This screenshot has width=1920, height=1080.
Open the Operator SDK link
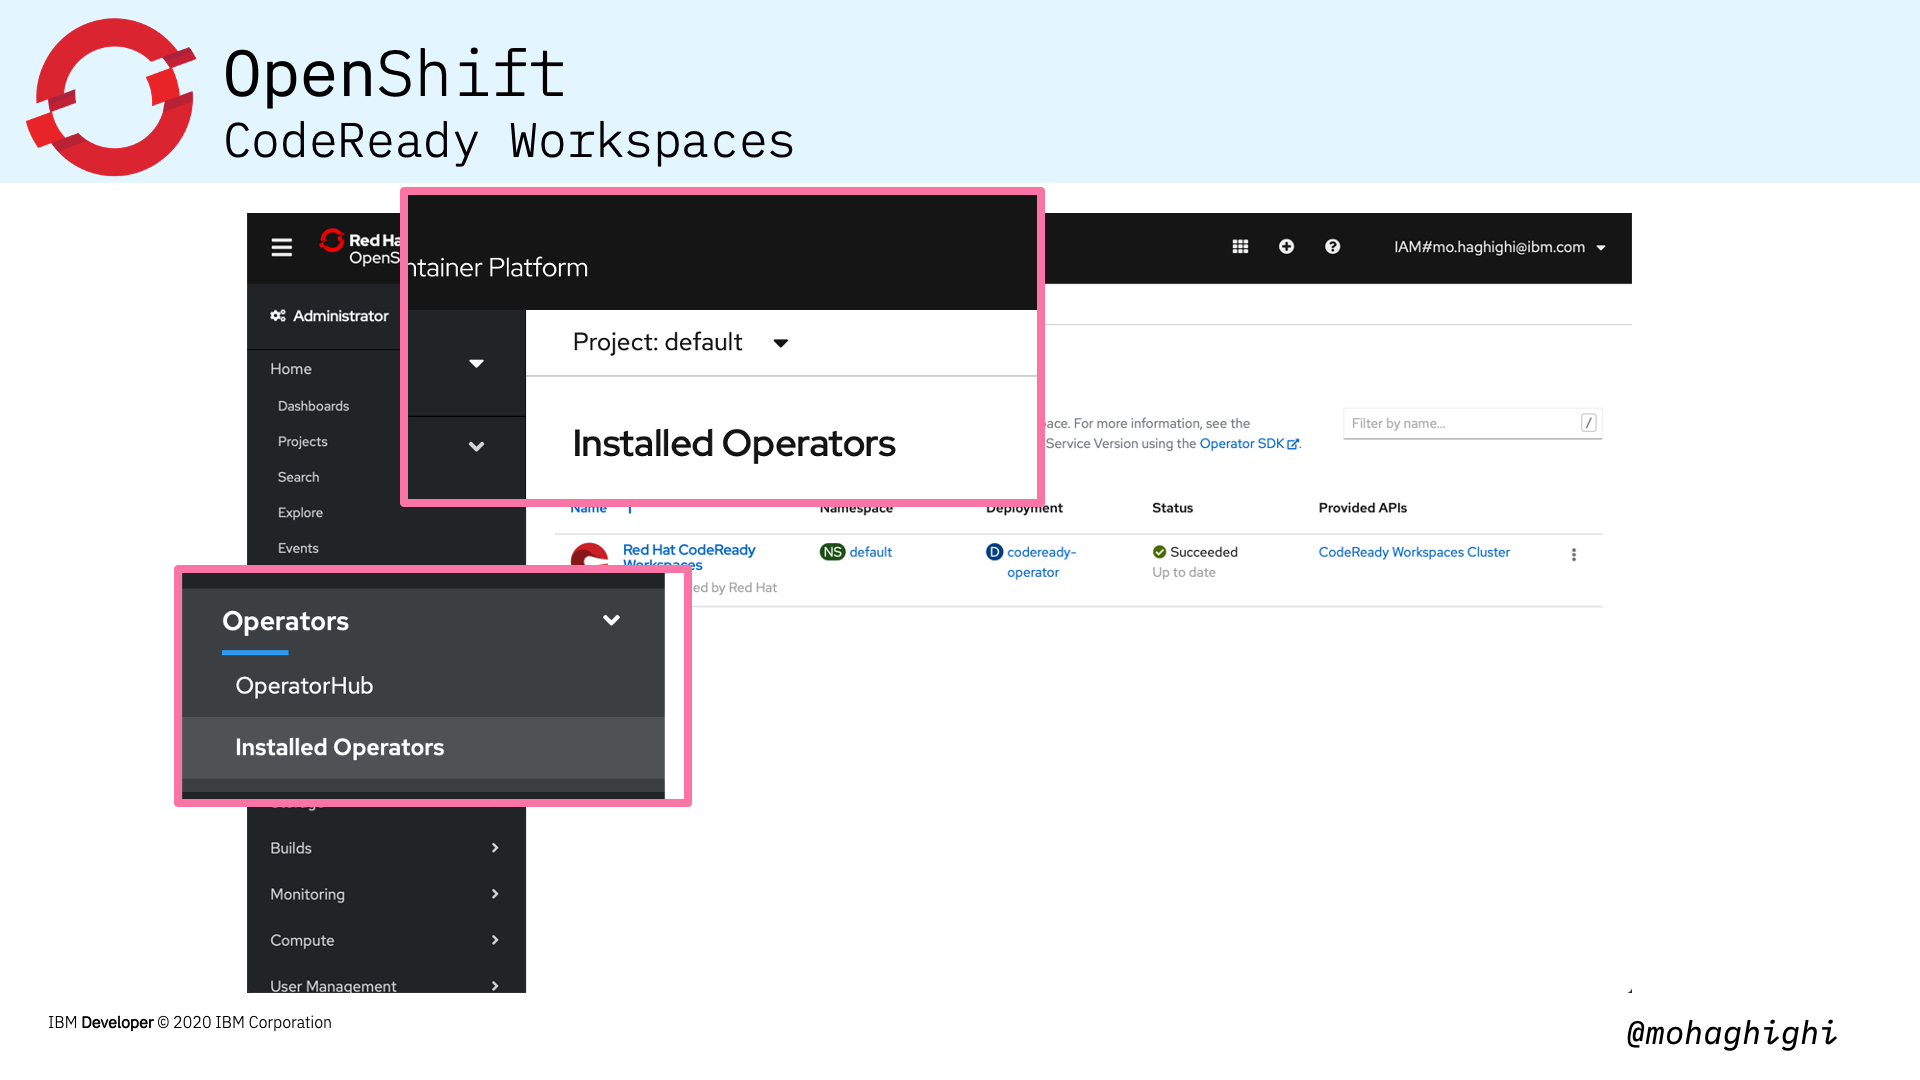click(x=1248, y=444)
